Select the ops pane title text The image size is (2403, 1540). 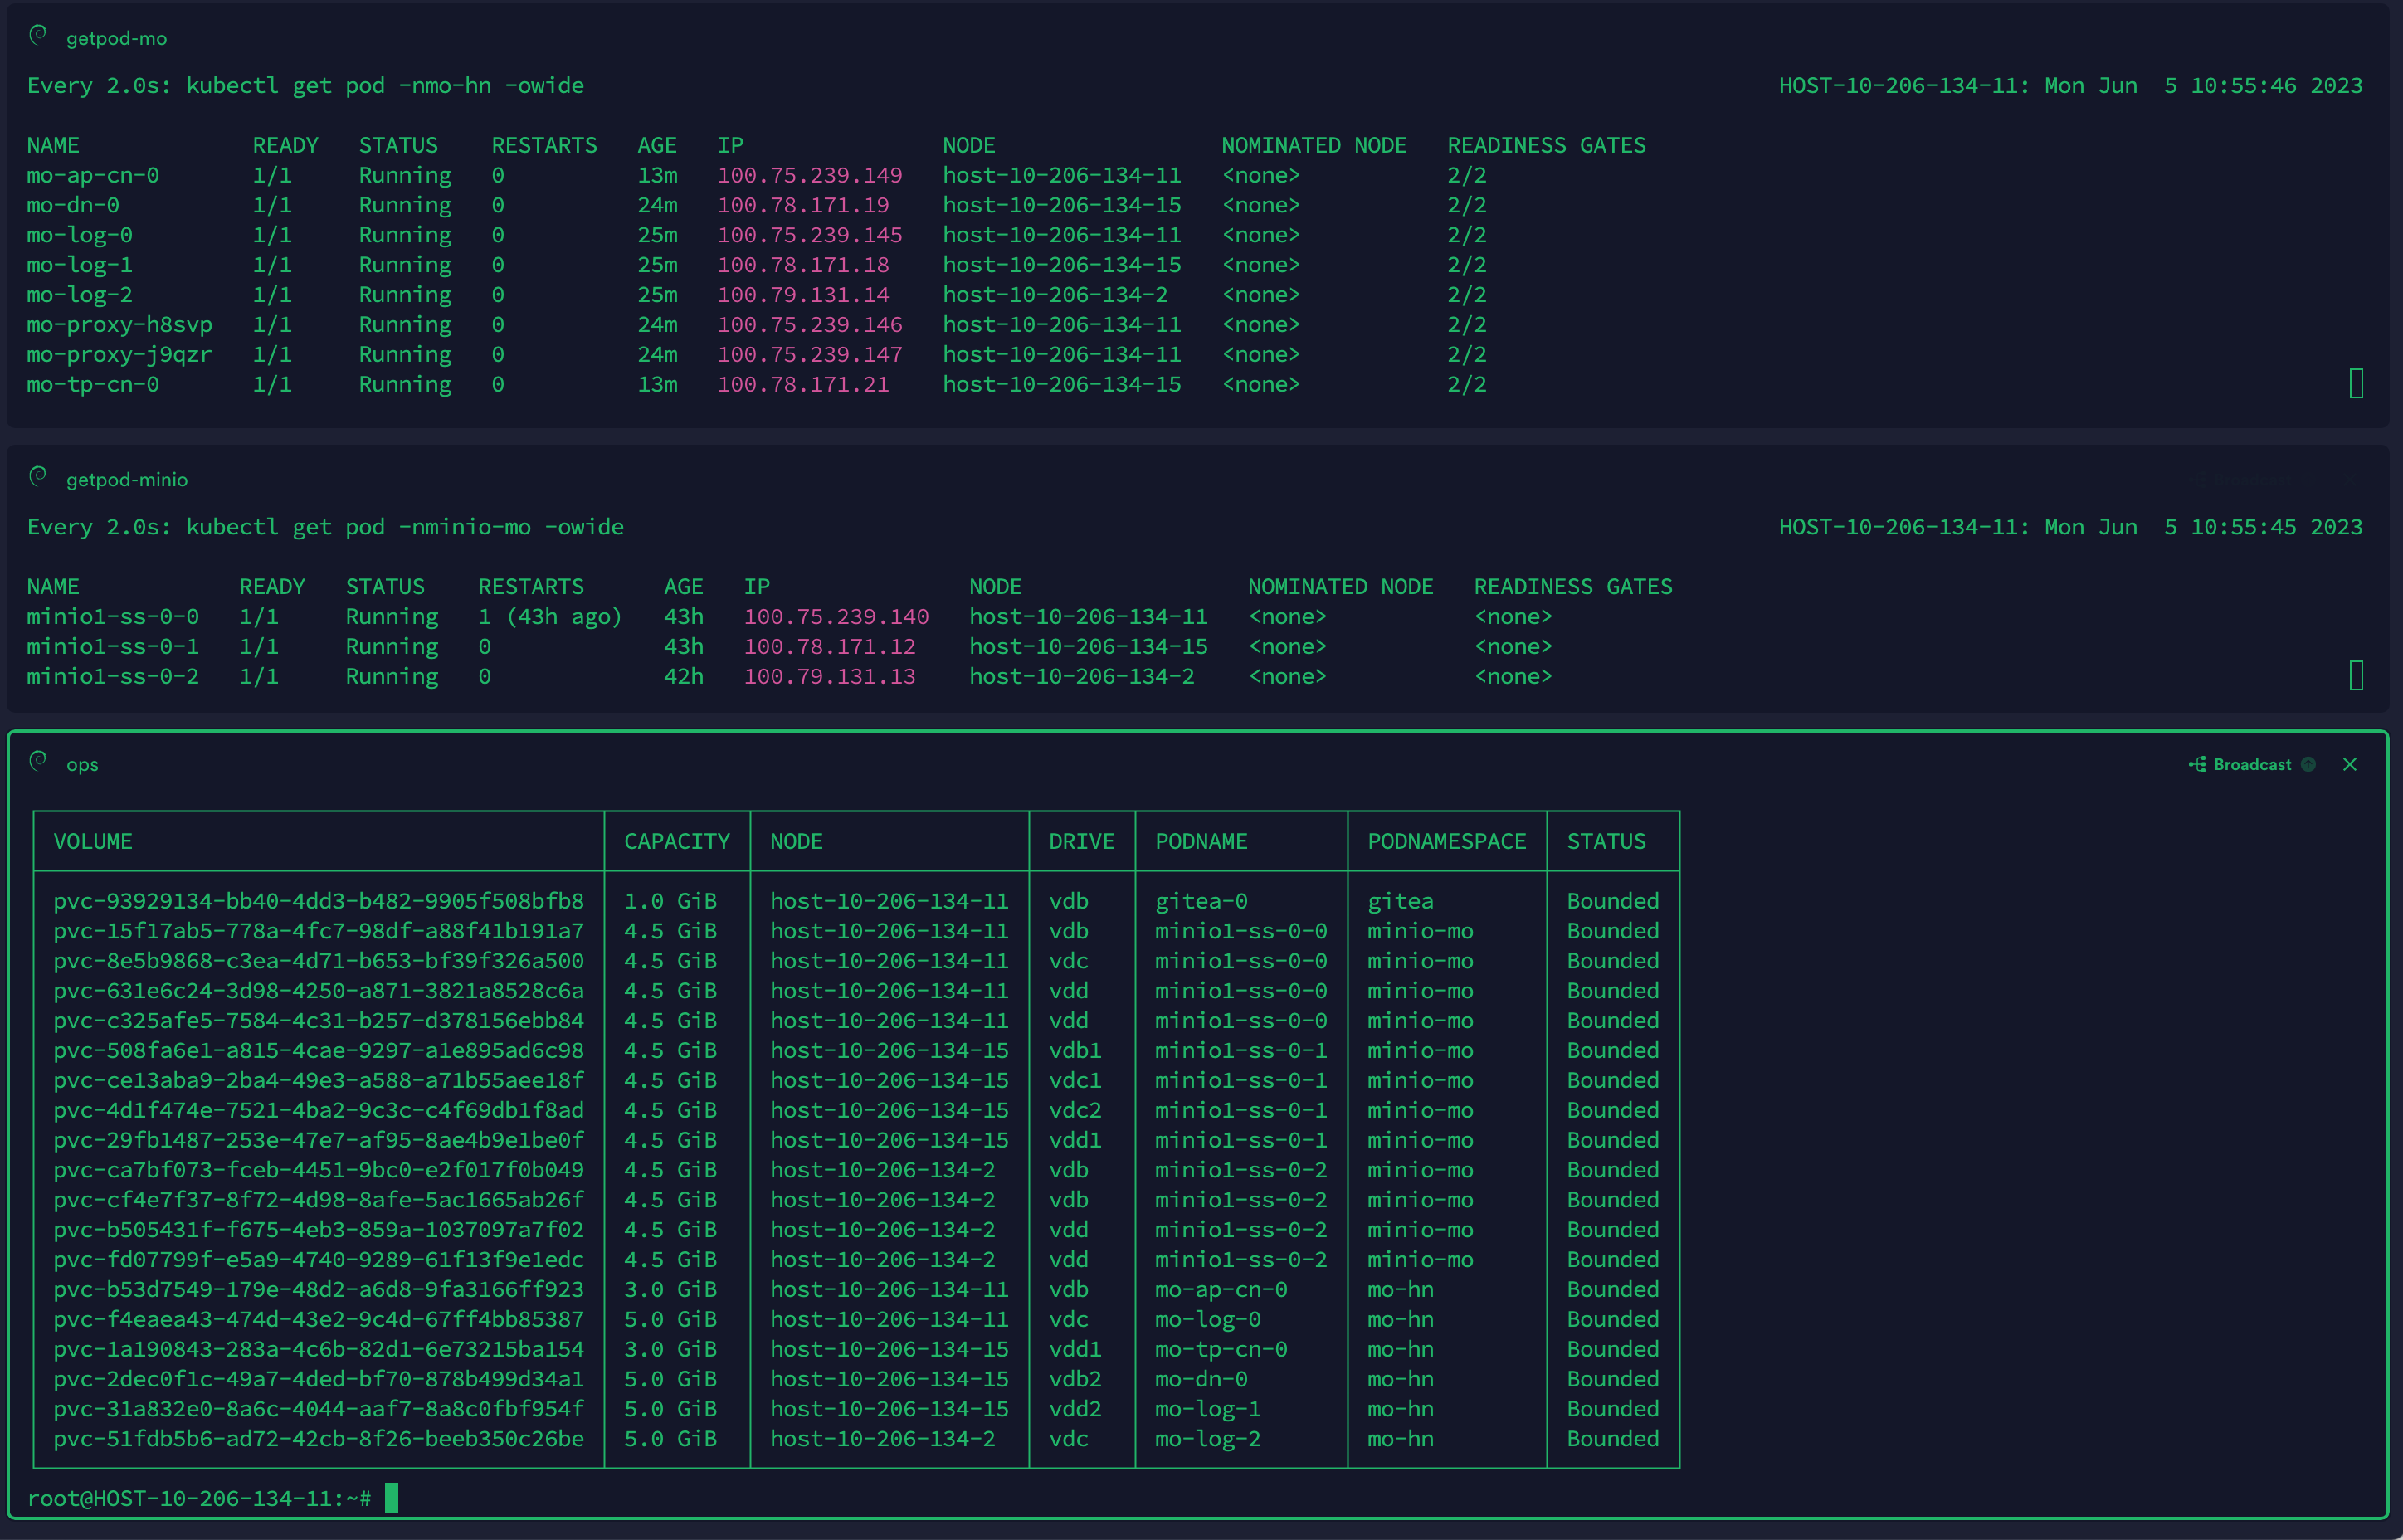tap(82, 764)
